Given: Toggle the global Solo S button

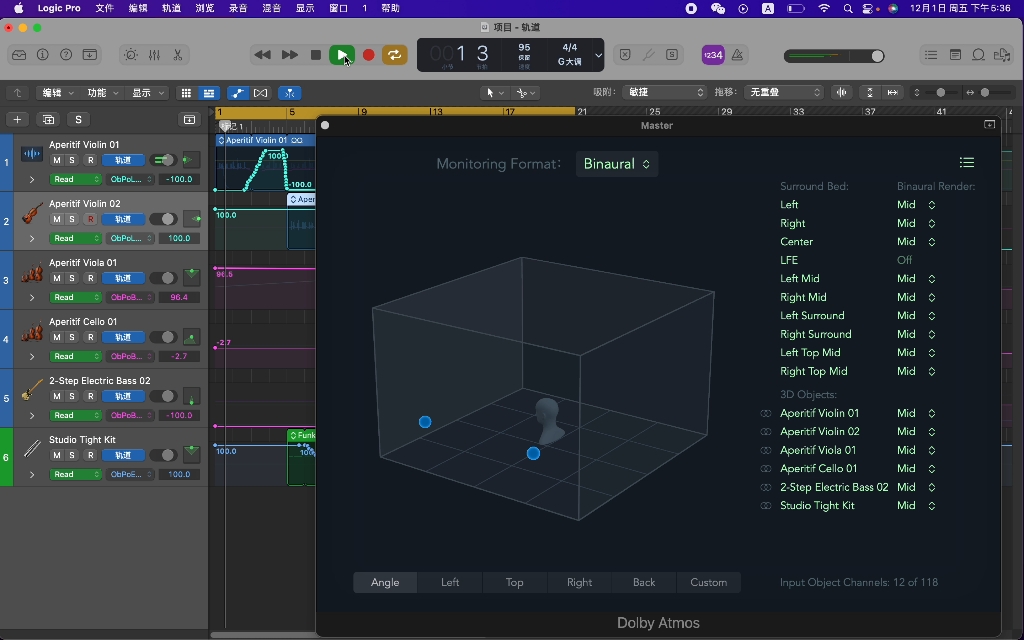Looking at the screenshot, I should pyautogui.click(x=78, y=120).
